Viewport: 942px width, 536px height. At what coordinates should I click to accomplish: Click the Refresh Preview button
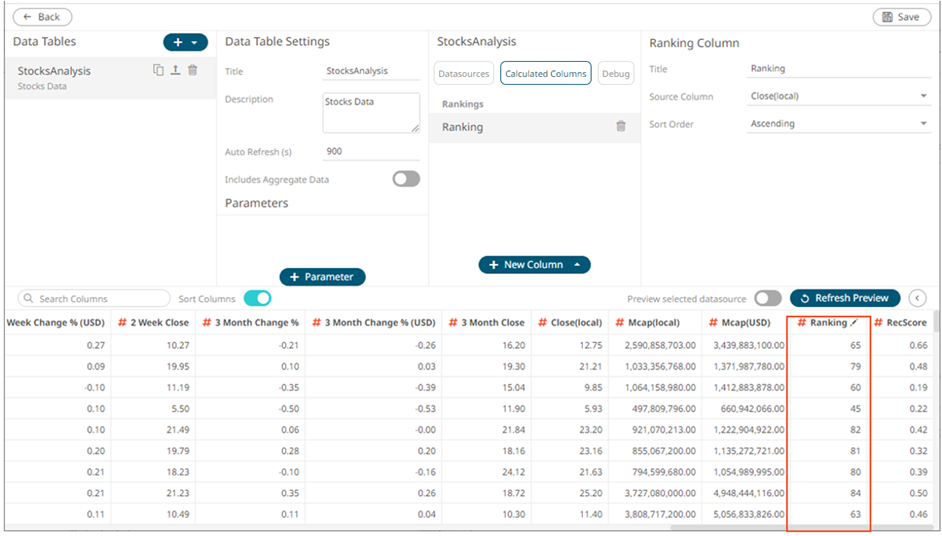pyautogui.click(x=845, y=298)
